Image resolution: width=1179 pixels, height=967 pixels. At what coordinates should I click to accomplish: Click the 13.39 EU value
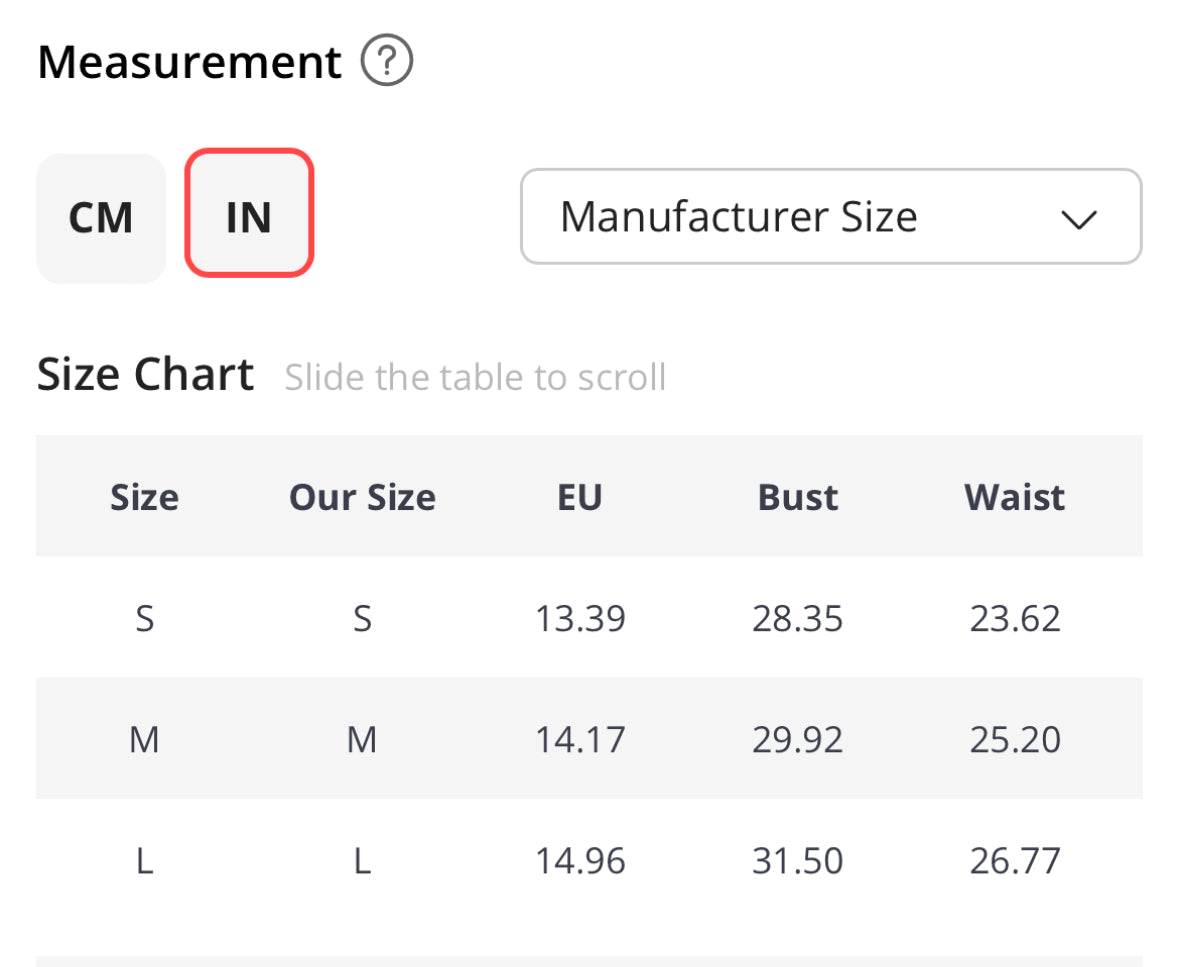(x=580, y=619)
